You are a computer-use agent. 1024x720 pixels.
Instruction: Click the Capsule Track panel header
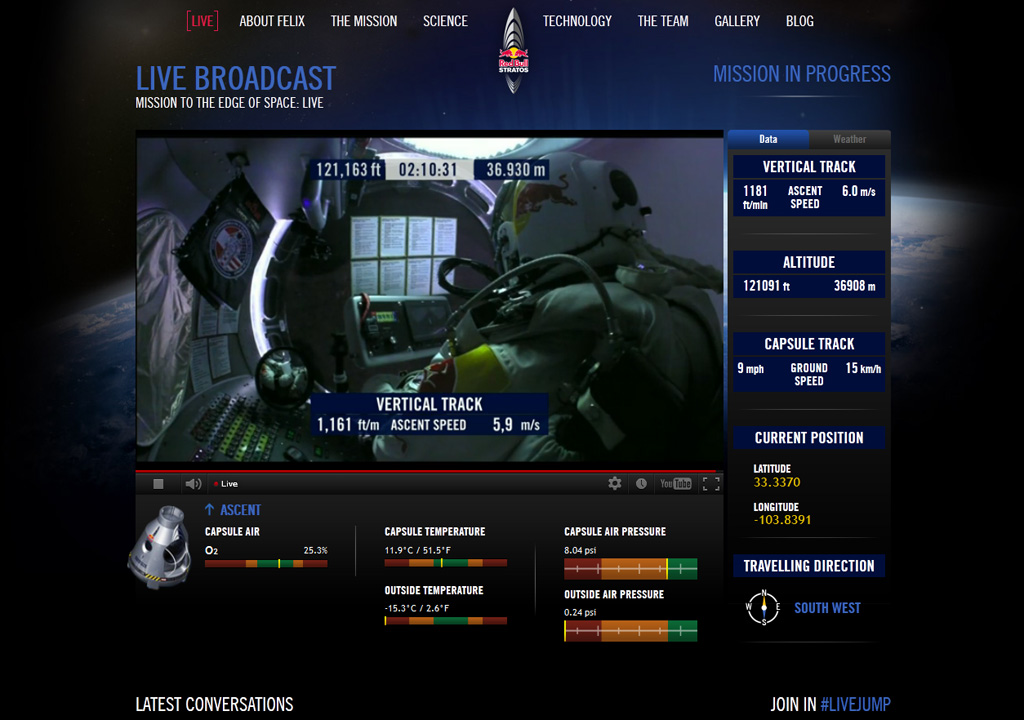click(x=808, y=344)
